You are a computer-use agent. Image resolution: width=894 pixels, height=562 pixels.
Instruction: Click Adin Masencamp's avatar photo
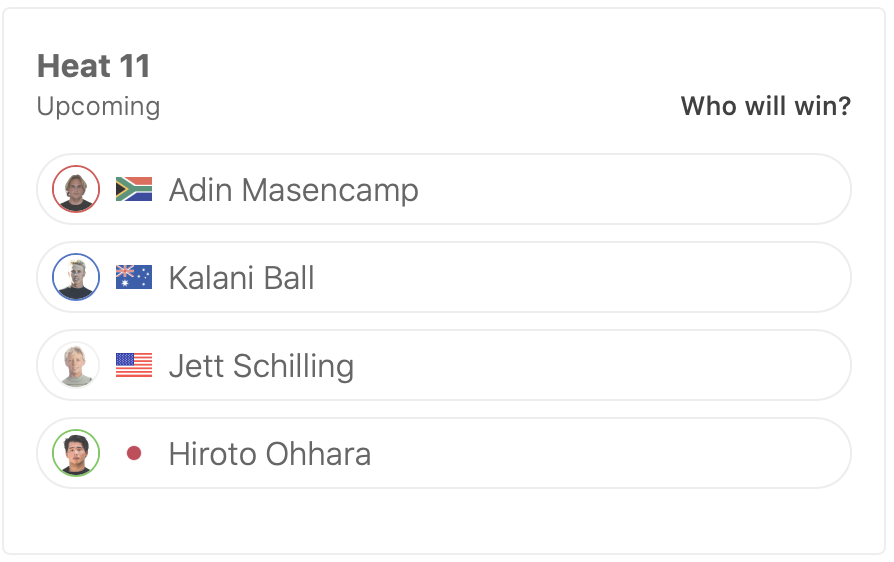[76, 189]
